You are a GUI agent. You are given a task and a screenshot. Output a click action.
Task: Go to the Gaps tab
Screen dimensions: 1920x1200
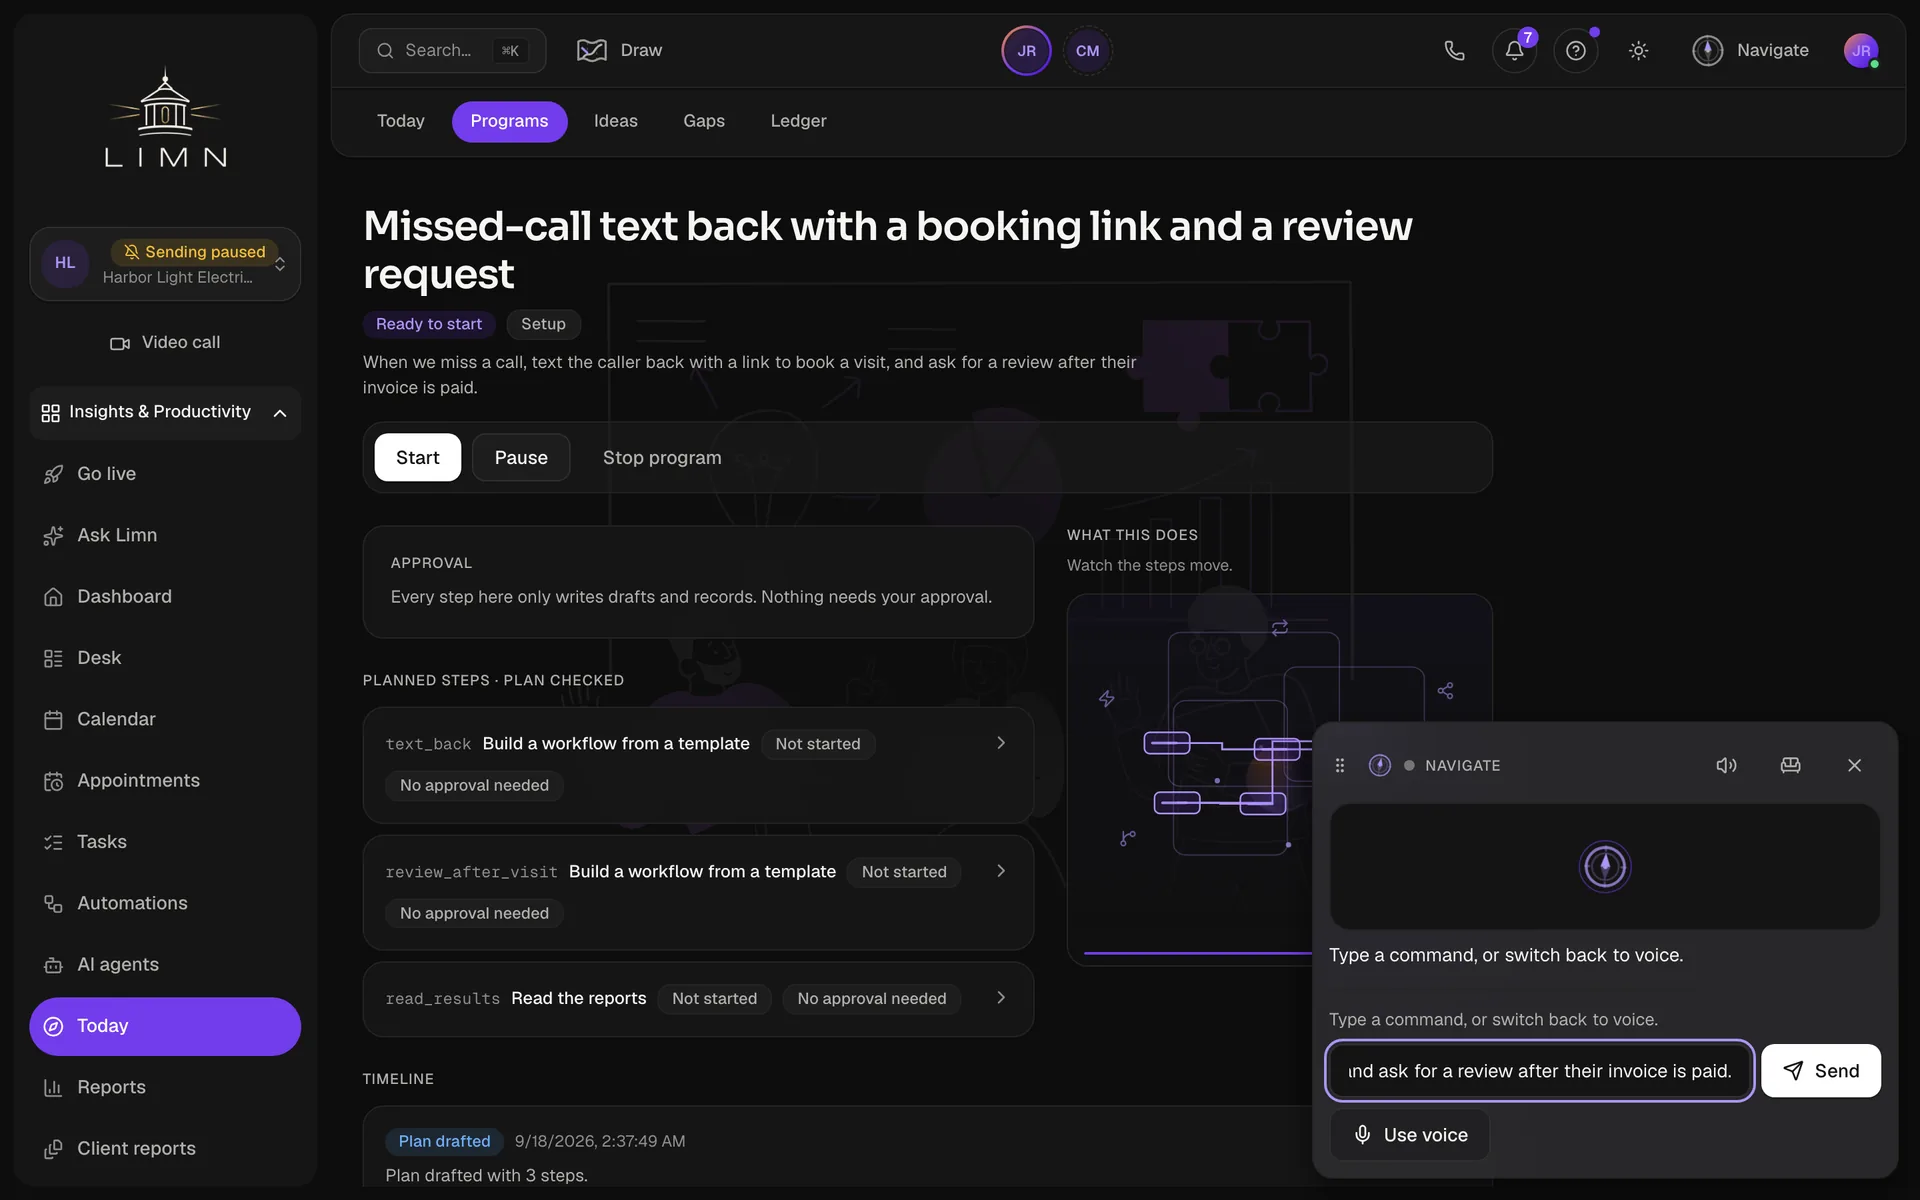tap(704, 121)
